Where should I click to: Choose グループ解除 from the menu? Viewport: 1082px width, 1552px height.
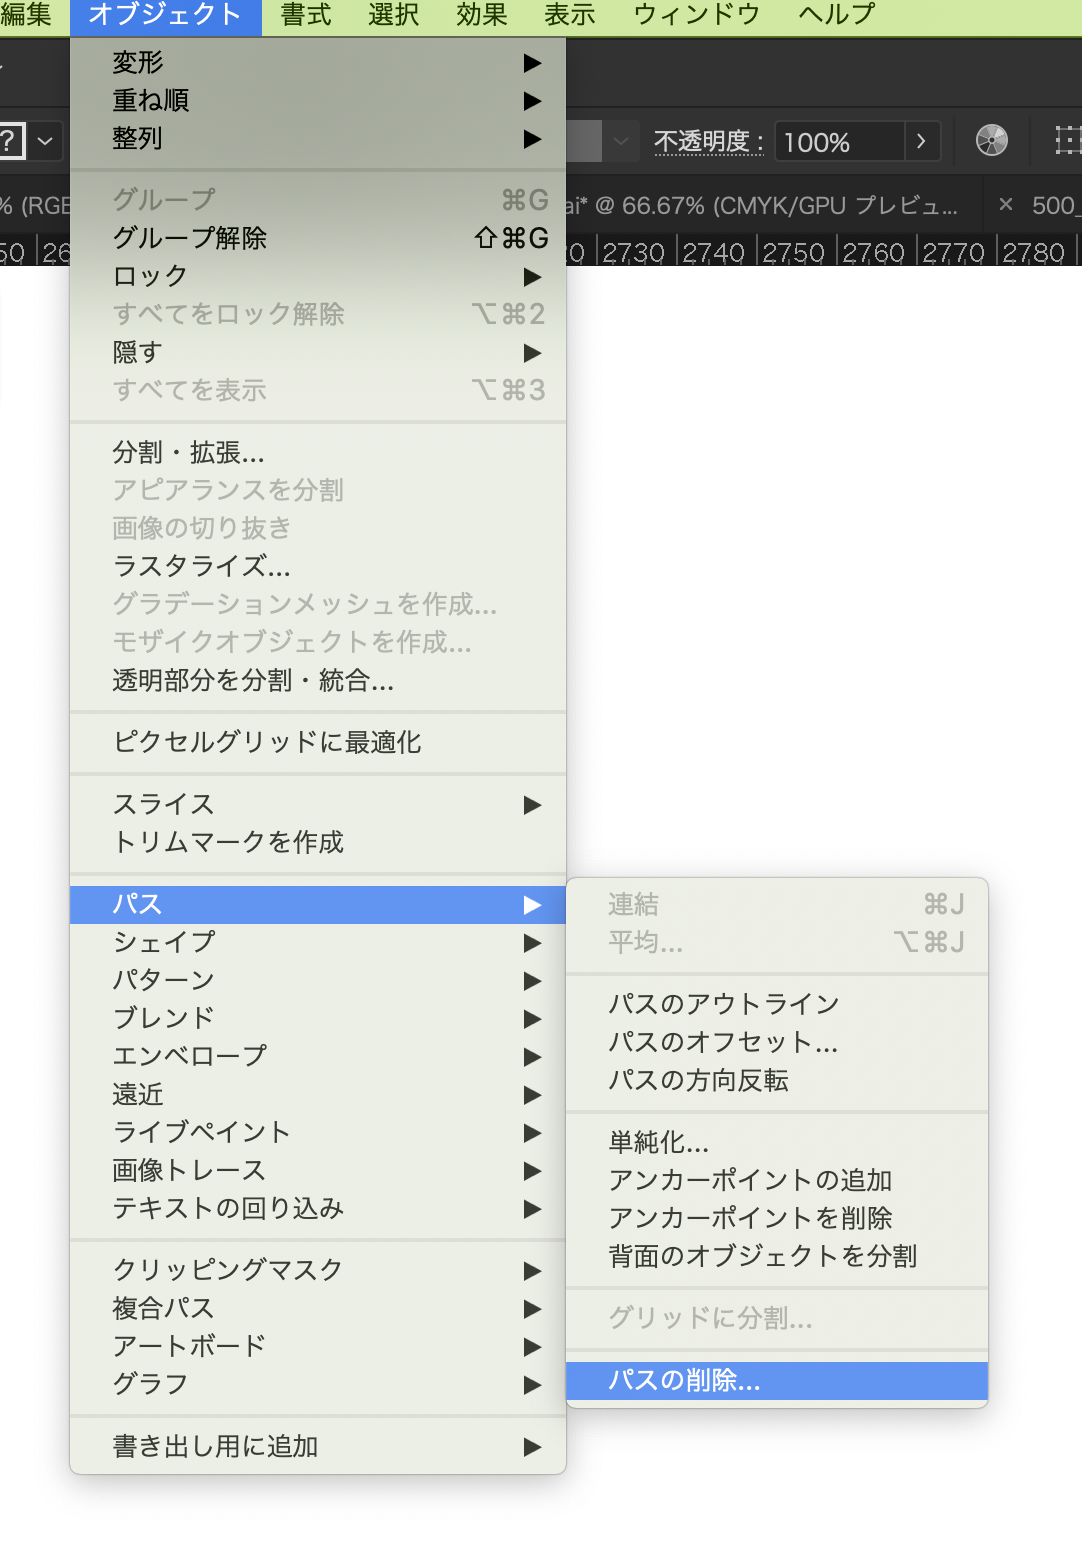[x=318, y=239]
